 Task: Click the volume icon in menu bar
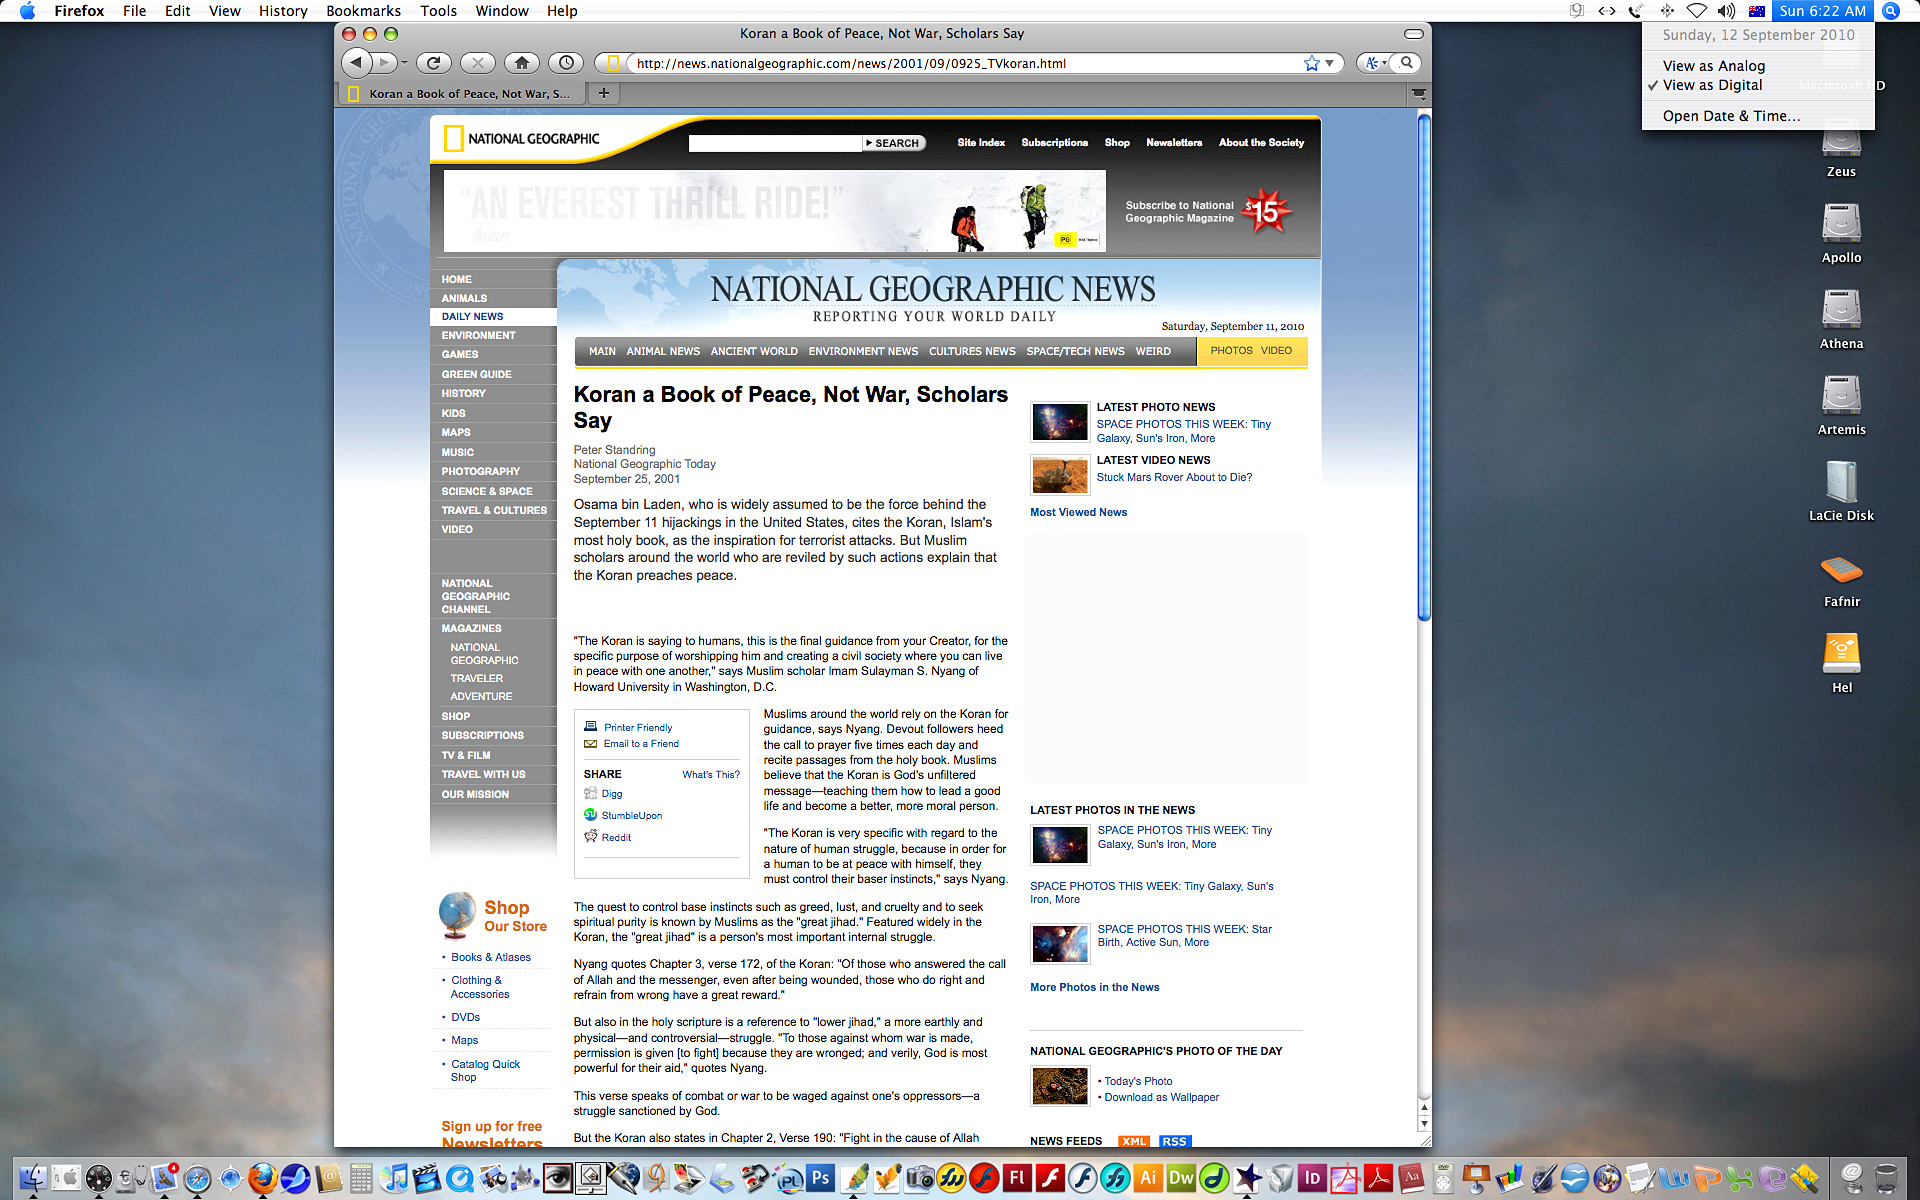[1726, 11]
